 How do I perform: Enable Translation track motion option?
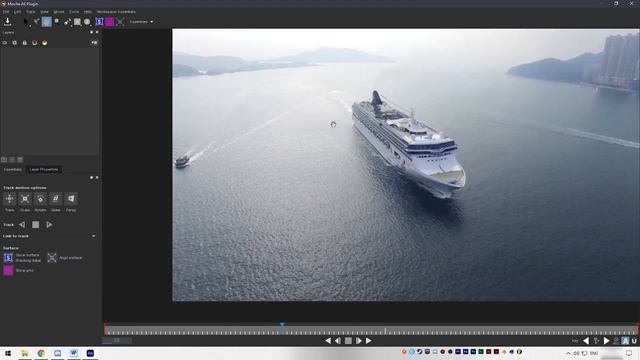pos(9,199)
